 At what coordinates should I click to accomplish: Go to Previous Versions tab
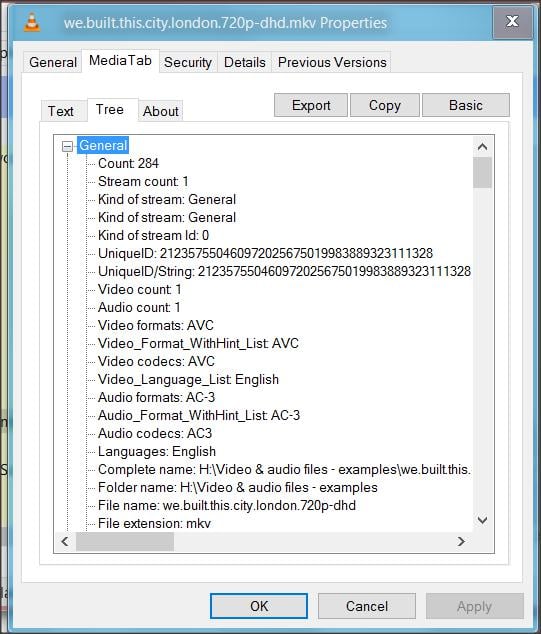332,62
